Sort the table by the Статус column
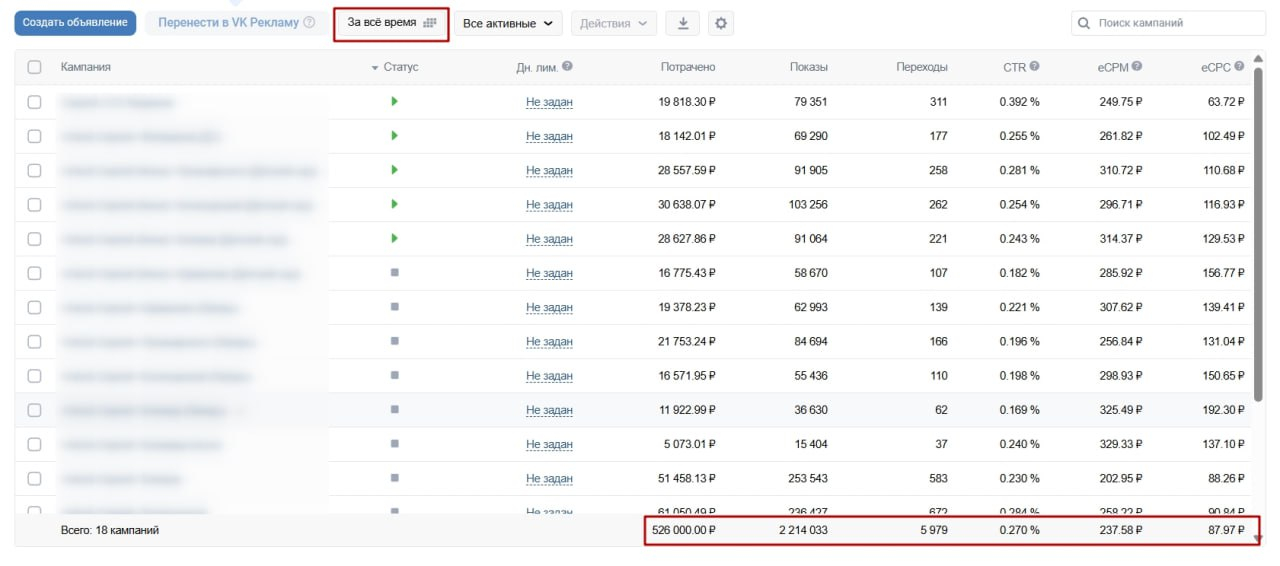 [400, 67]
